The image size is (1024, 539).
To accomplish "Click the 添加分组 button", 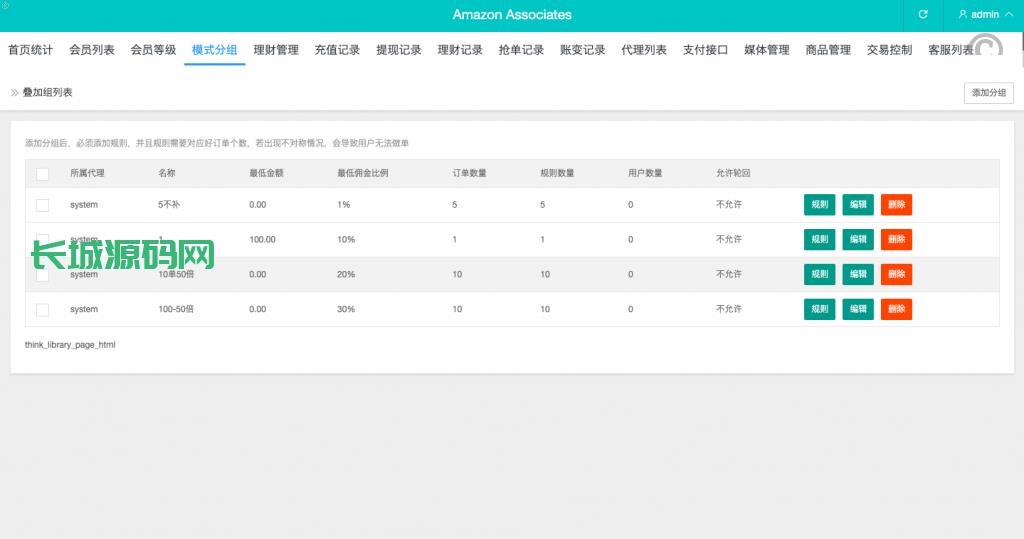I will point(988,93).
